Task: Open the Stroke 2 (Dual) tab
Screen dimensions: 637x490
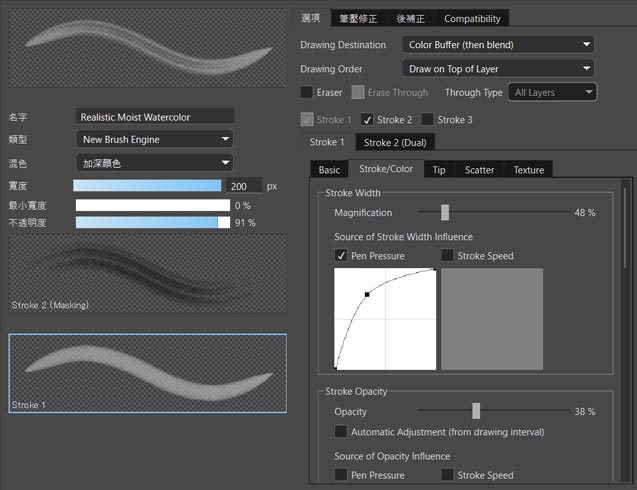Action: click(x=394, y=143)
